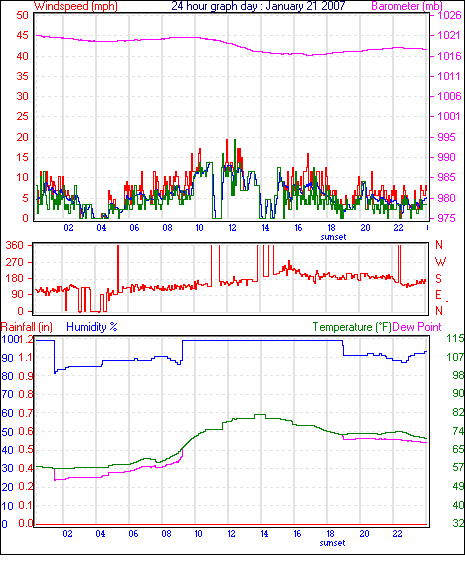
Task: Click hour 04 on the windspeed chart time axis
Action: [101, 228]
